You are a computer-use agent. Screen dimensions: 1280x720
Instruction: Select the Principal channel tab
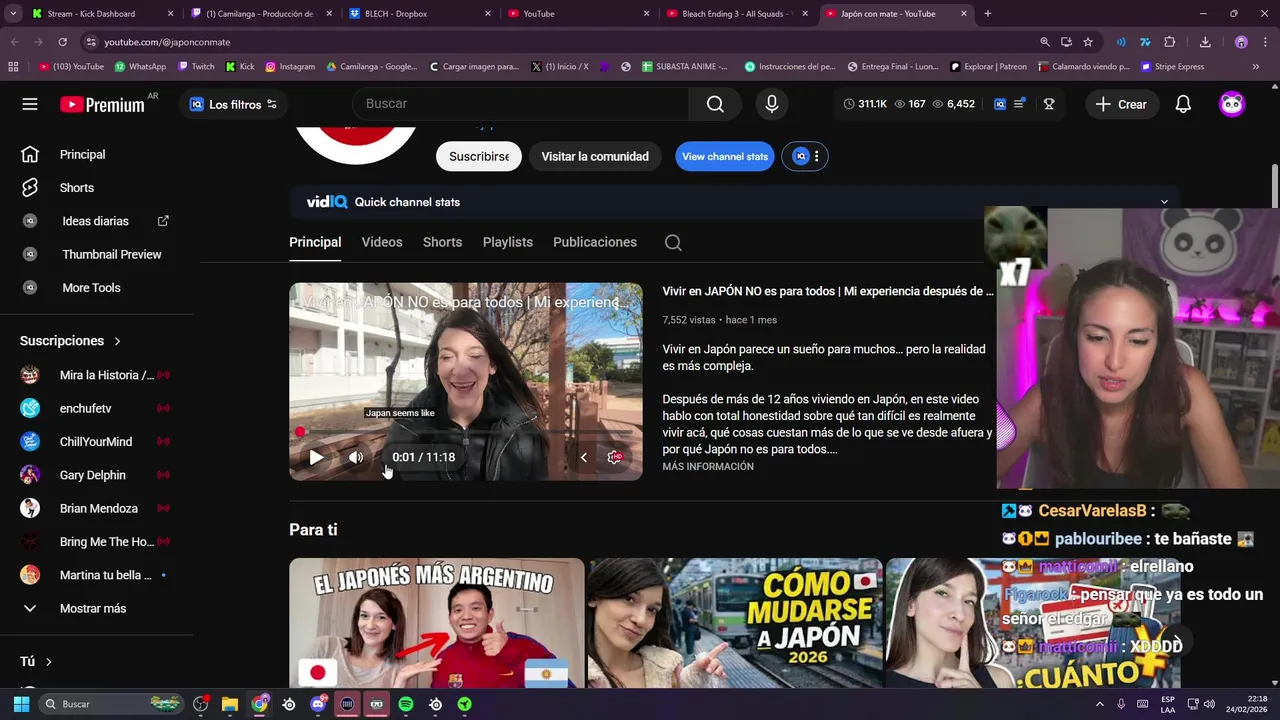point(315,242)
